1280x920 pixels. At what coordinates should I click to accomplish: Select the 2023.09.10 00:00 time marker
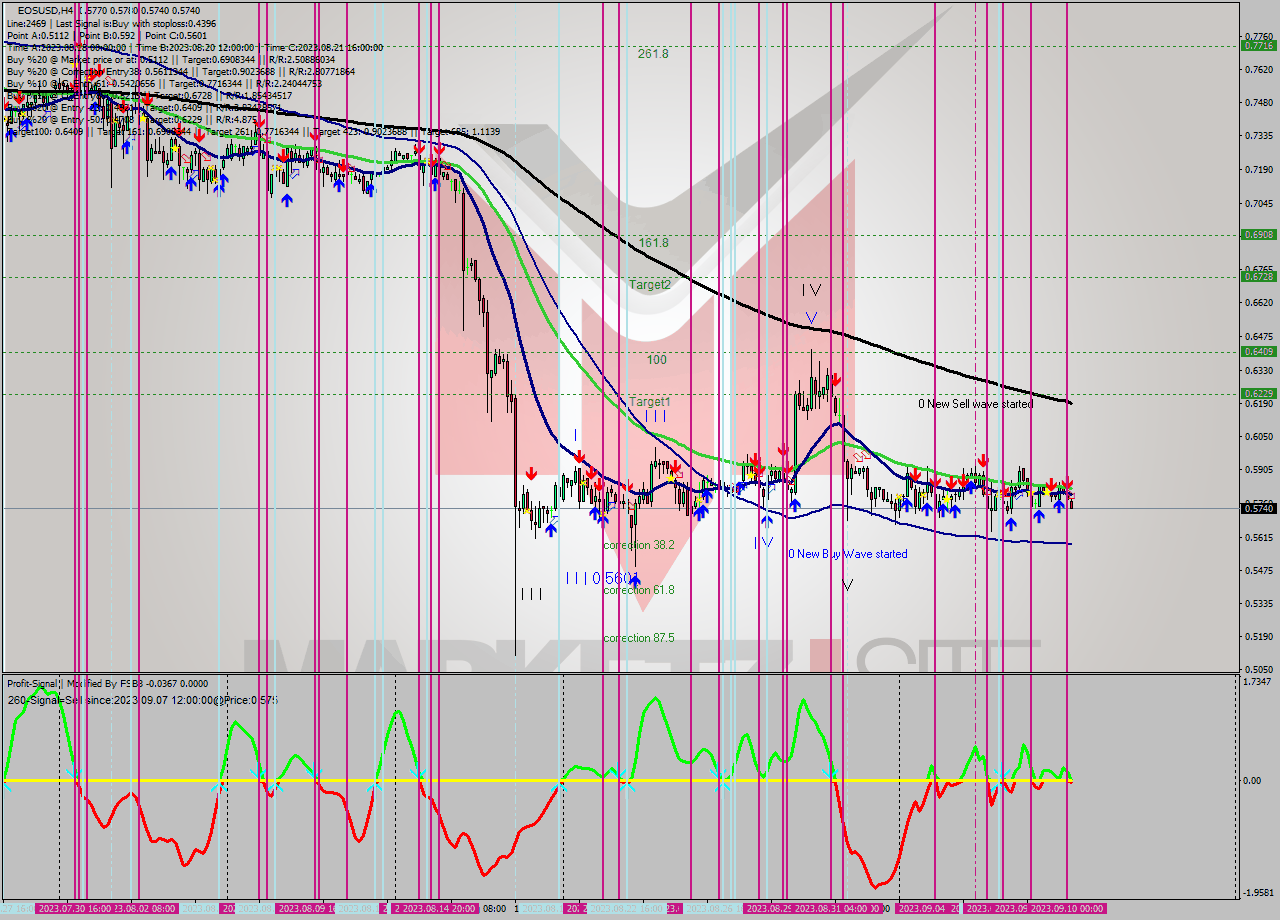[x=1068, y=908]
